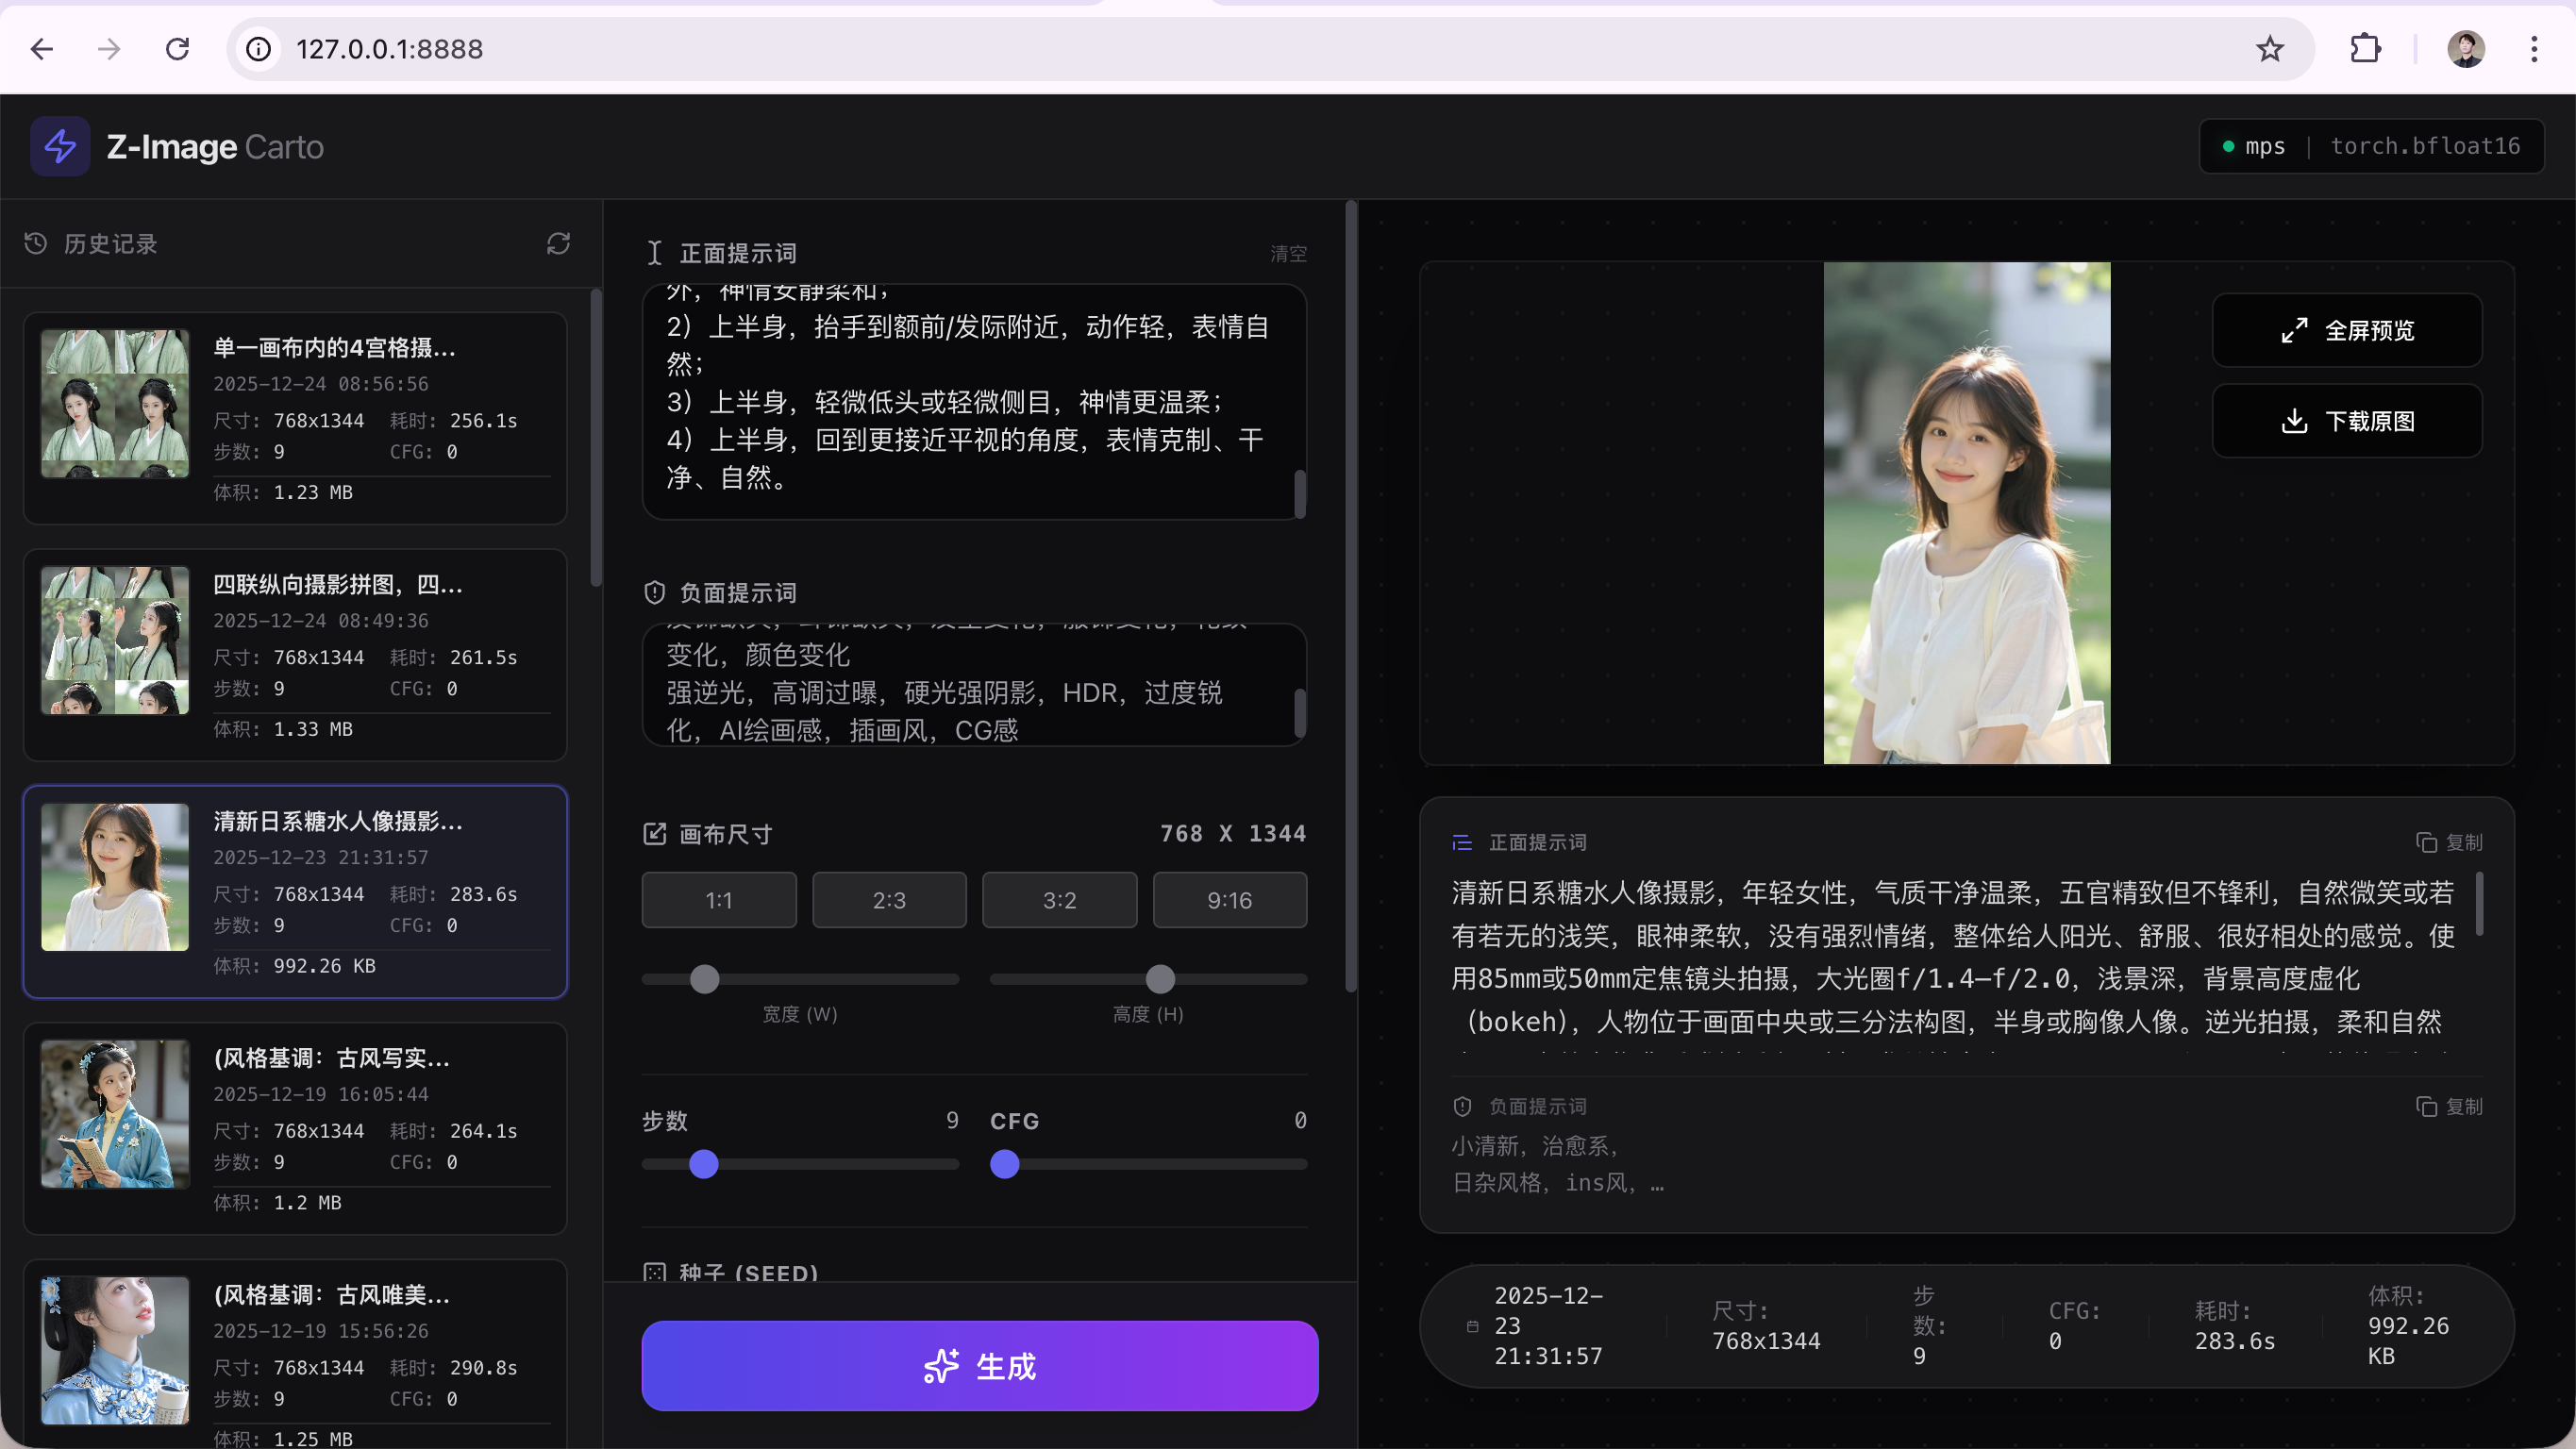Open fullscreen preview via 全屏预览

[x=2347, y=330]
